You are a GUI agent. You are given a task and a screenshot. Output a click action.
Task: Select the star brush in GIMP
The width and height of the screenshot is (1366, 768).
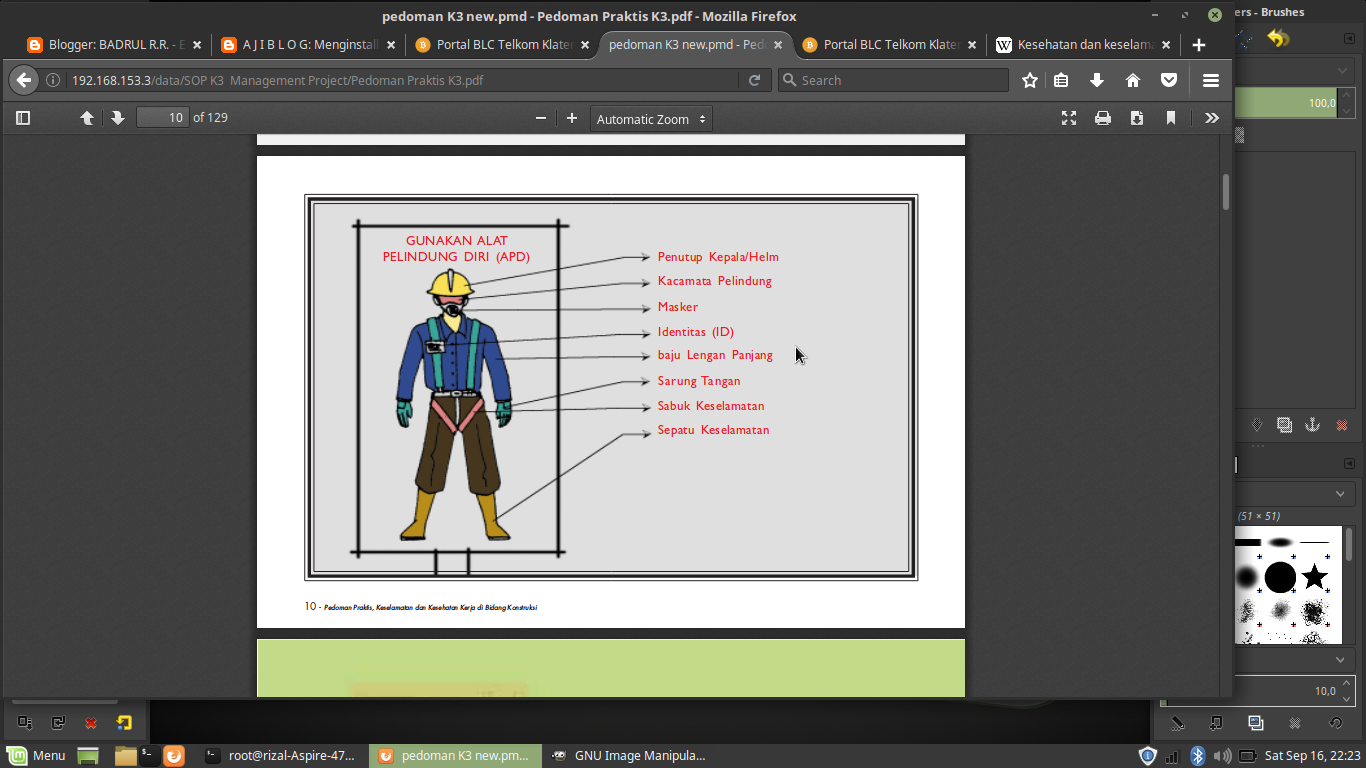pos(1314,577)
